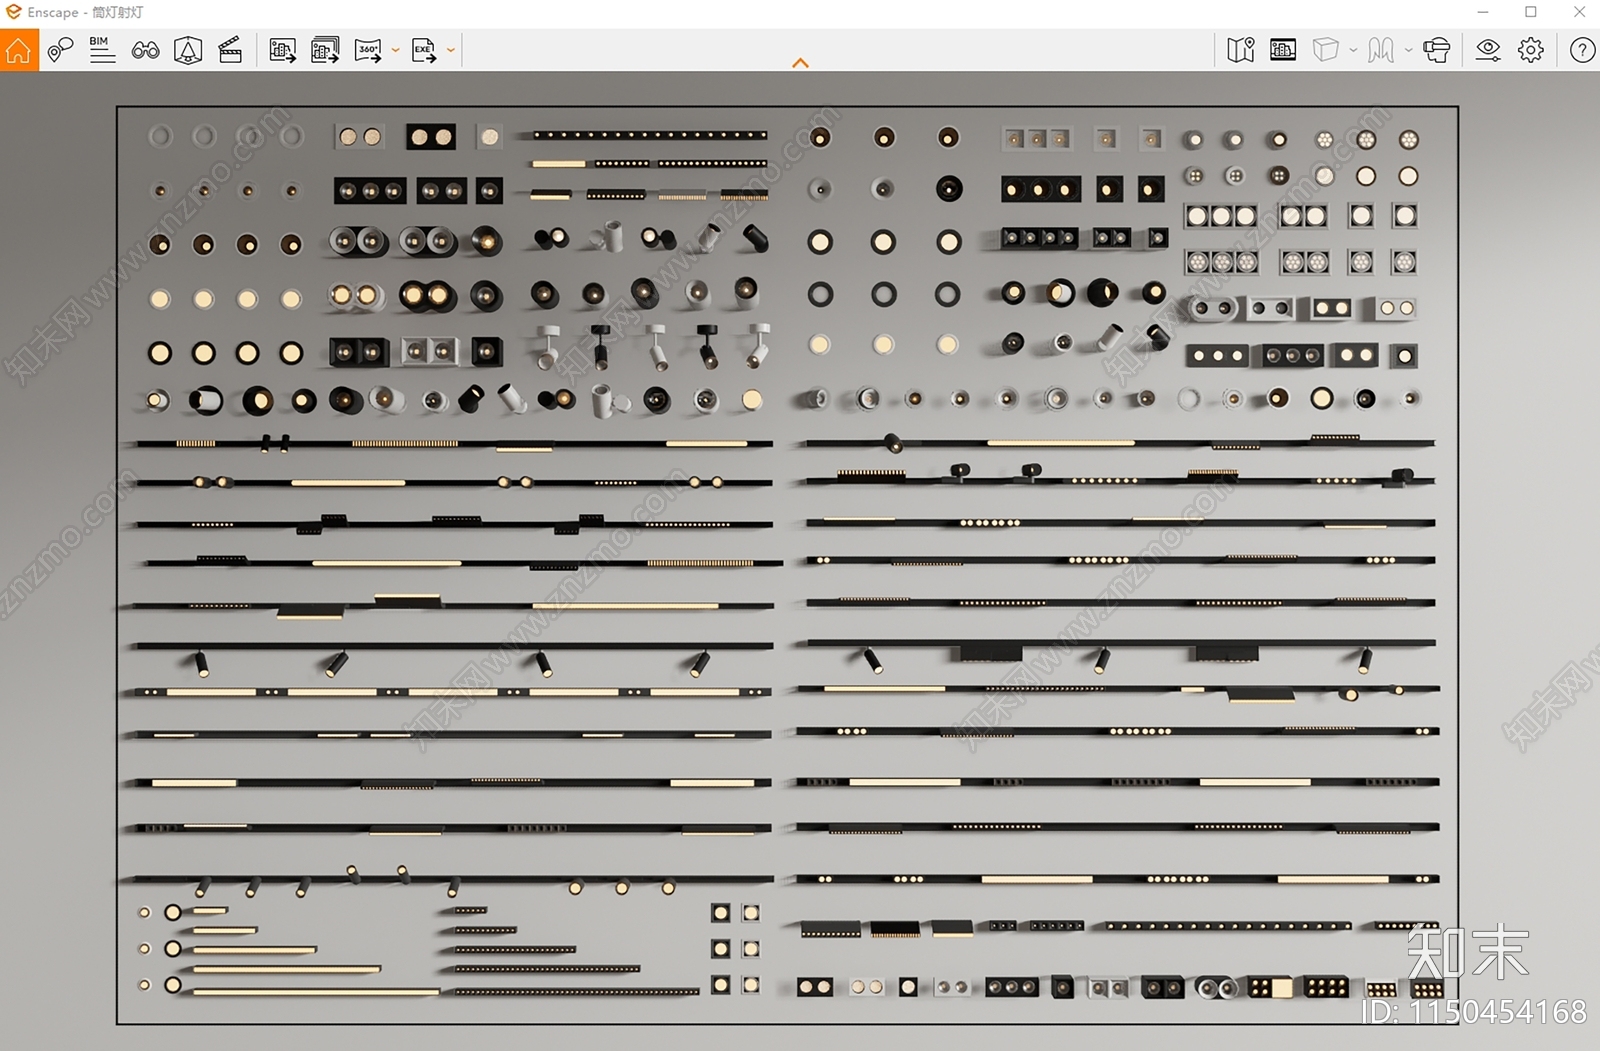Toggle the BIM info panel
The image size is (1600, 1051).
(102, 50)
